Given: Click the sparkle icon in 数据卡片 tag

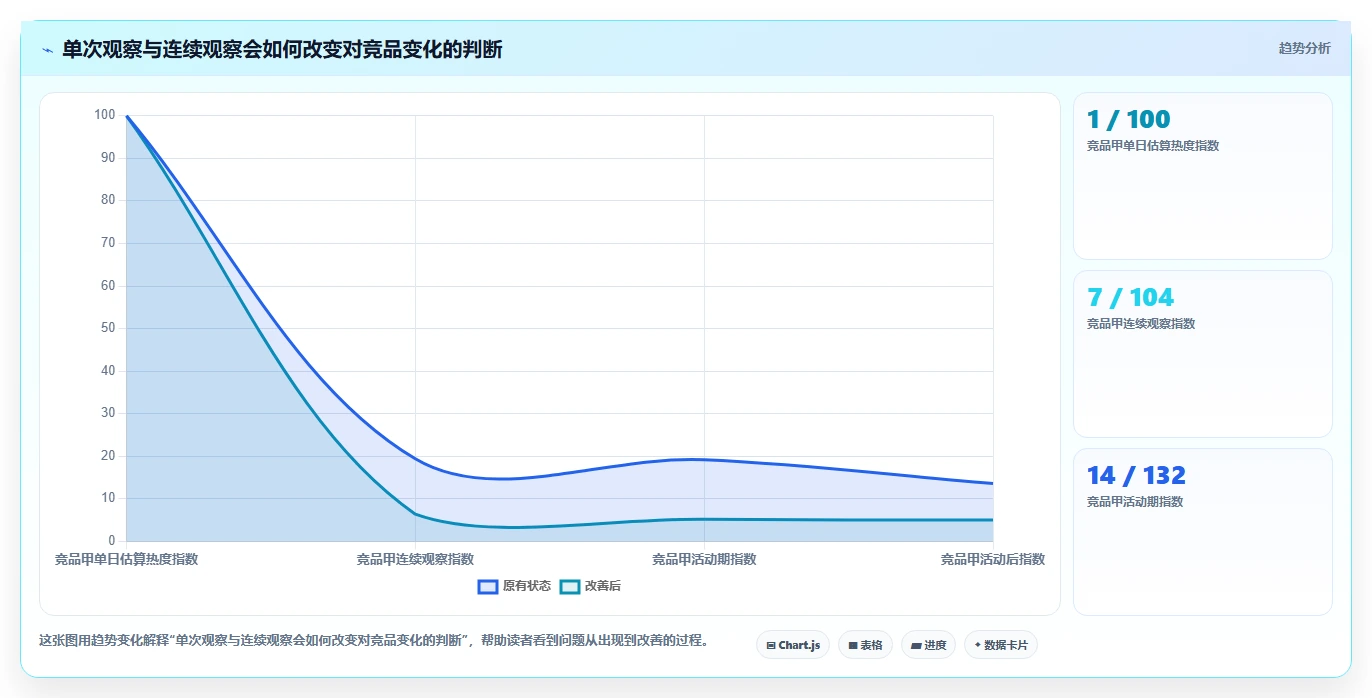Looking at the screenshot, I should tap(977, 645).
